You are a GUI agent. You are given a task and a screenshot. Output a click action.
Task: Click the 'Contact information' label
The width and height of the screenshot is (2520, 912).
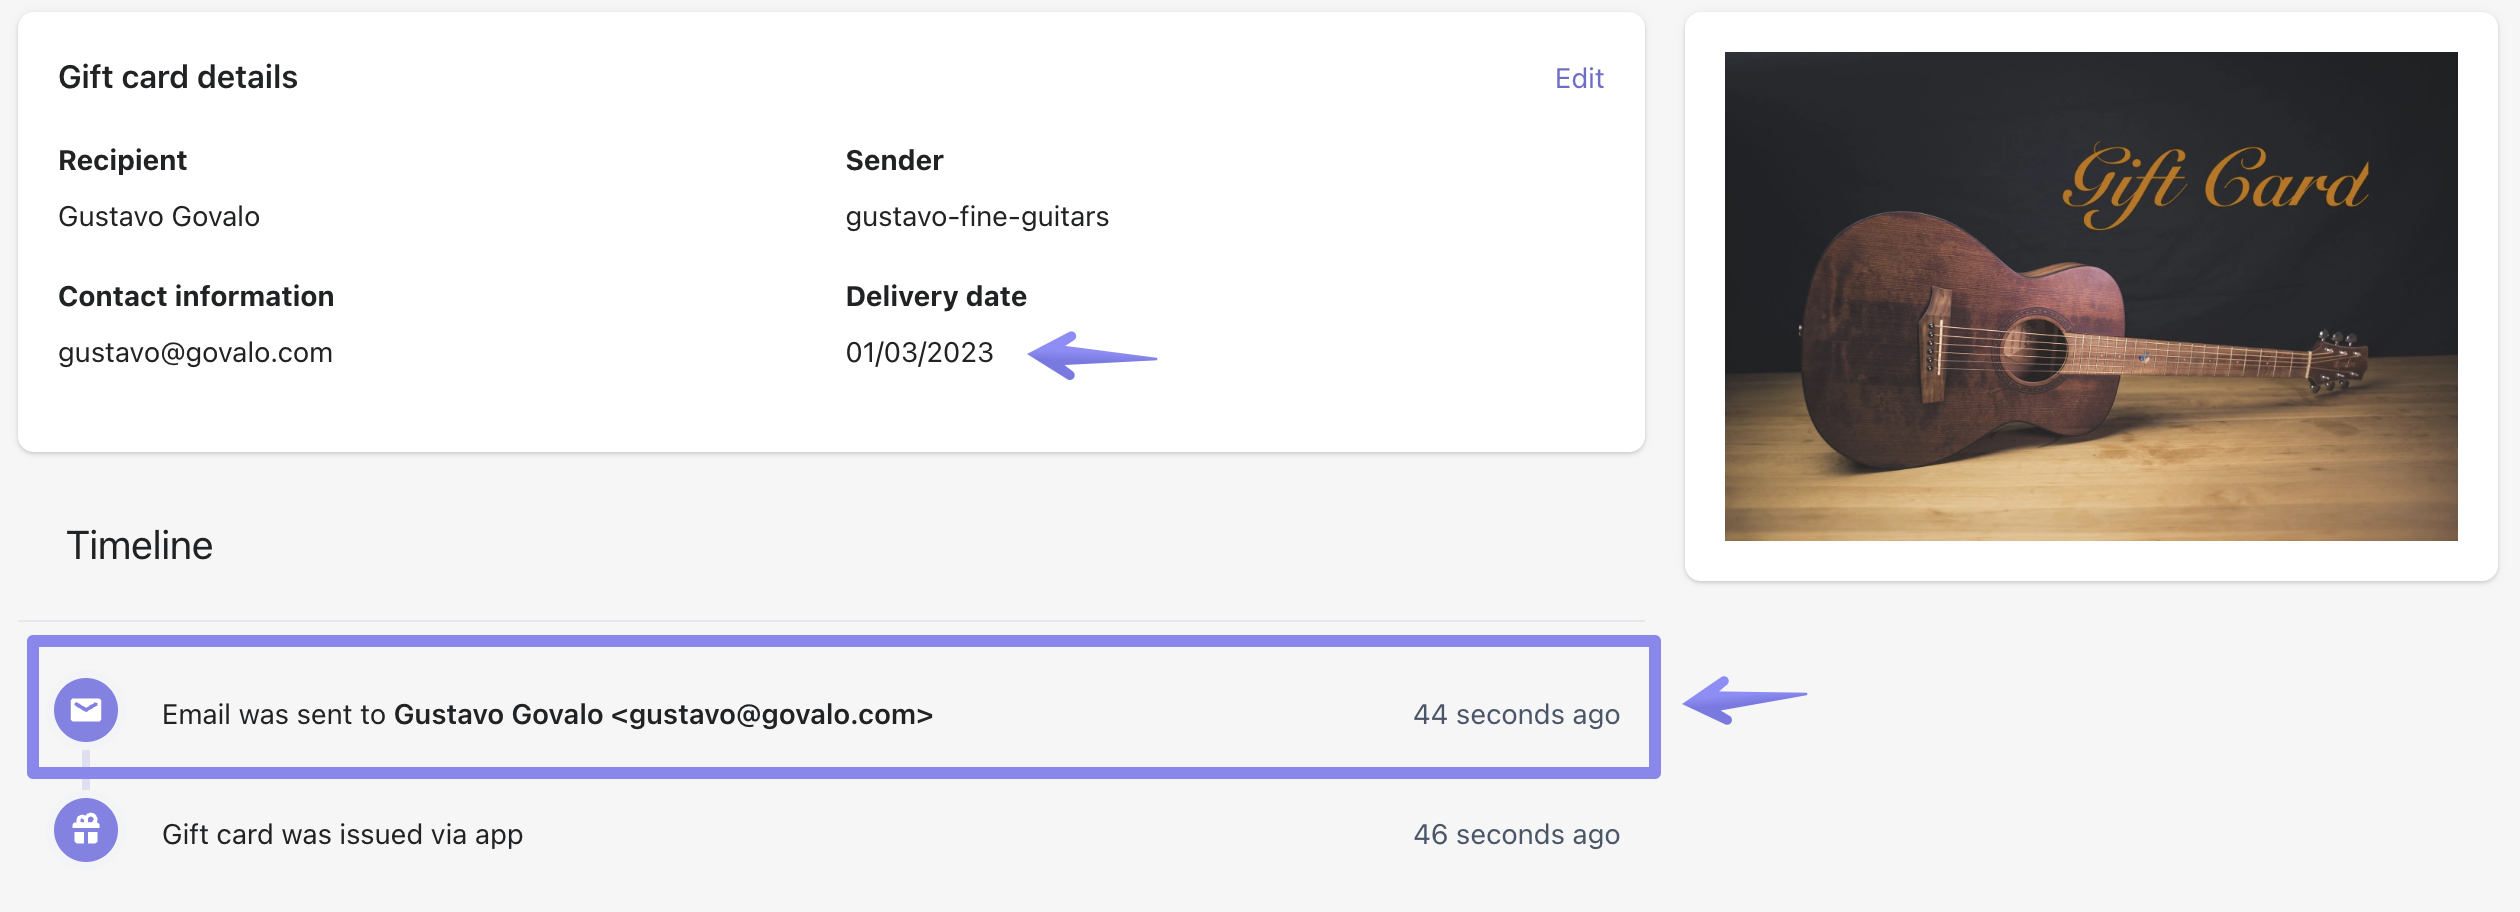tap(196, 296)
